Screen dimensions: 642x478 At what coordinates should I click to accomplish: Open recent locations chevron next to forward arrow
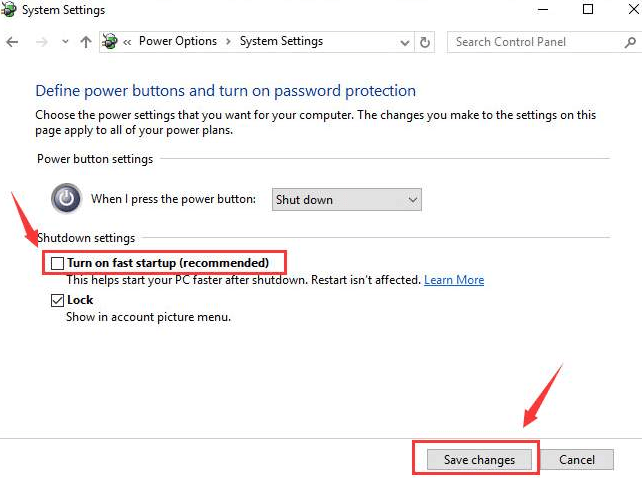pyautogui.click(x=65, y=42)
